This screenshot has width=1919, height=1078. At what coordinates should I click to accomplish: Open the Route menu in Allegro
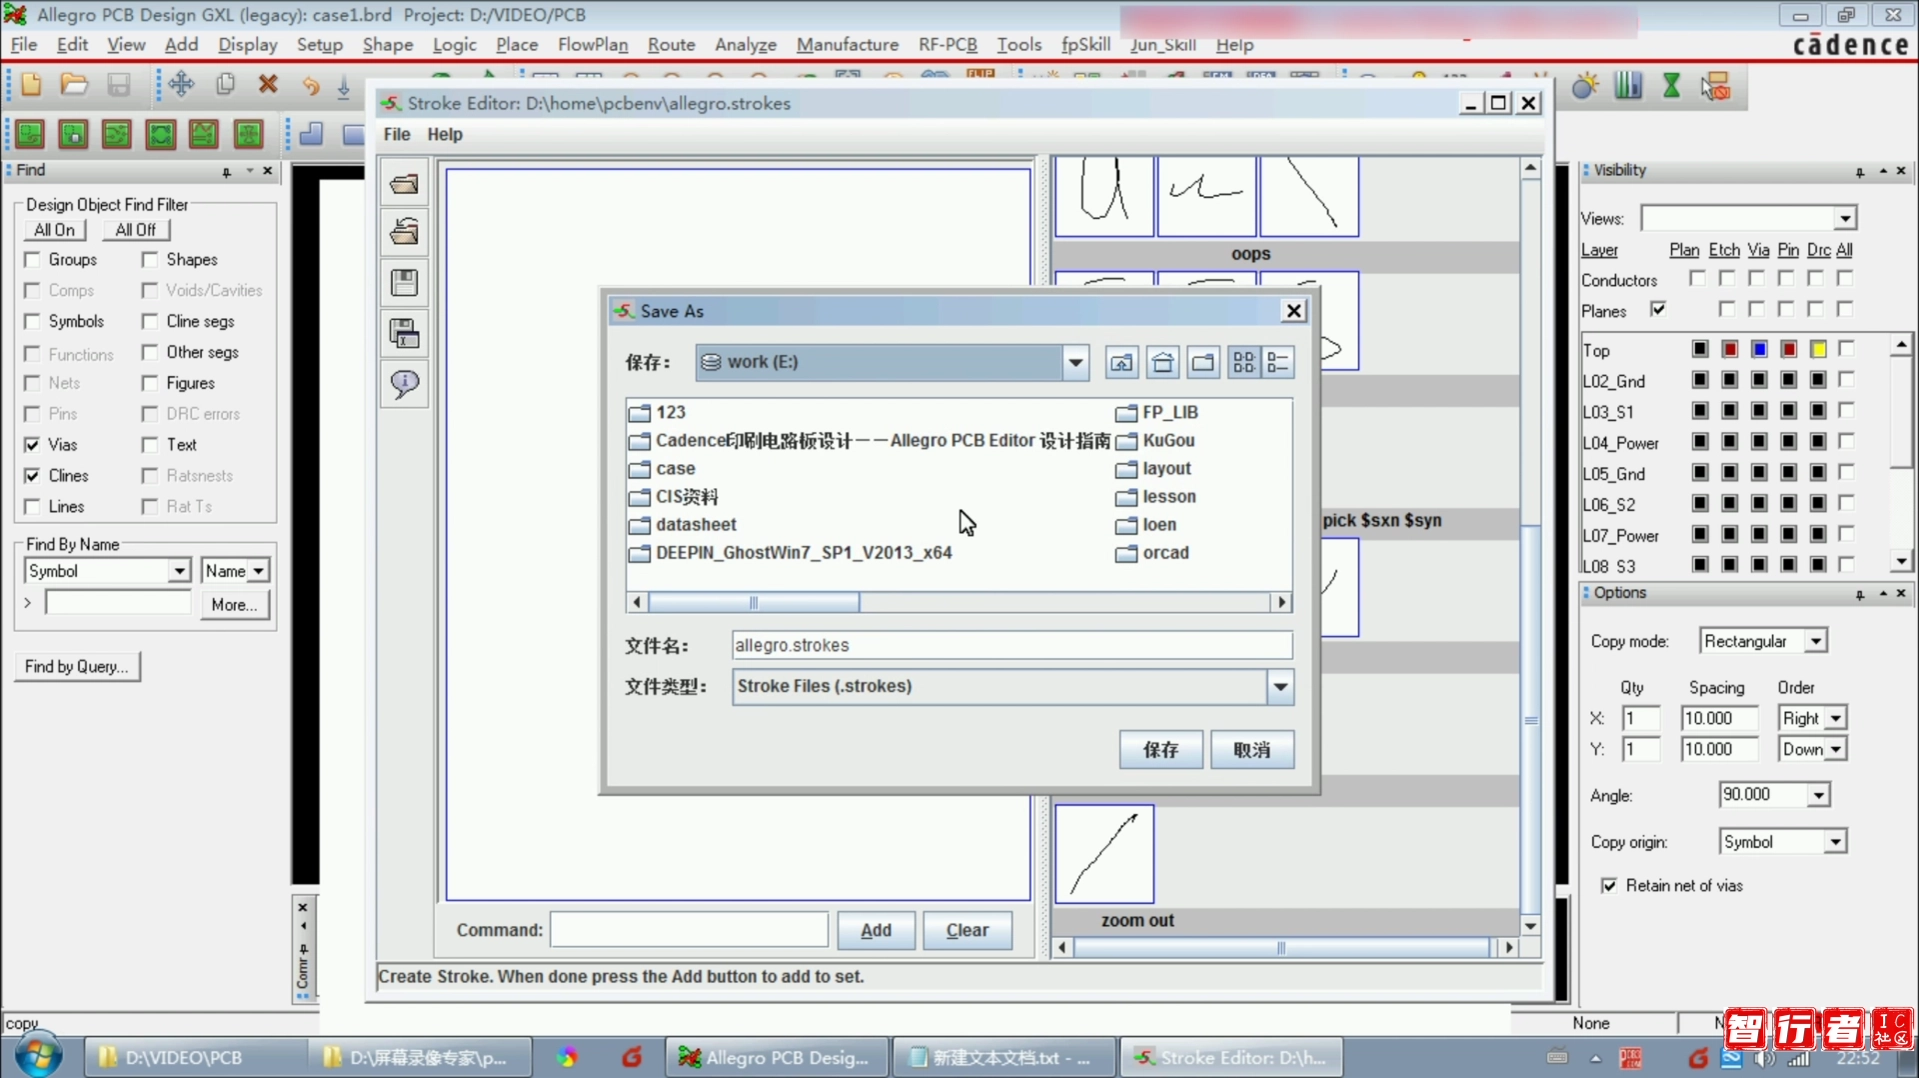click(x=671, y=45)
